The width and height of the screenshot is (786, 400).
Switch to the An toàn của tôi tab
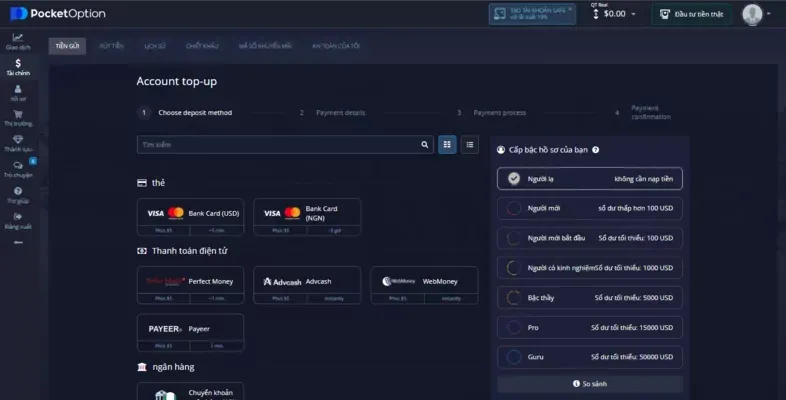click(336, 46)
